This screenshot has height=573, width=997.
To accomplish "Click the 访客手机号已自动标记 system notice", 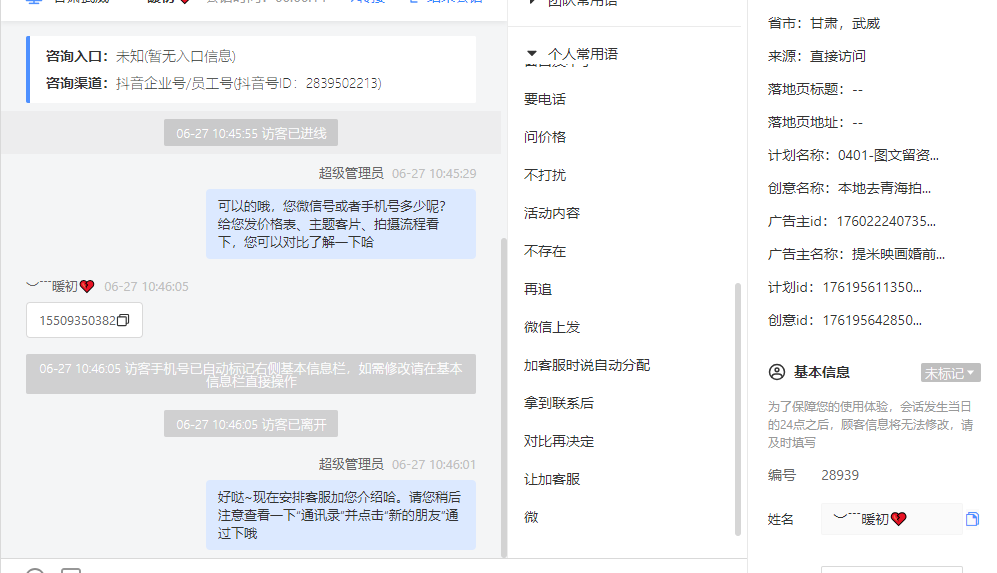I will pyautogui.click(x=251, y=374).
